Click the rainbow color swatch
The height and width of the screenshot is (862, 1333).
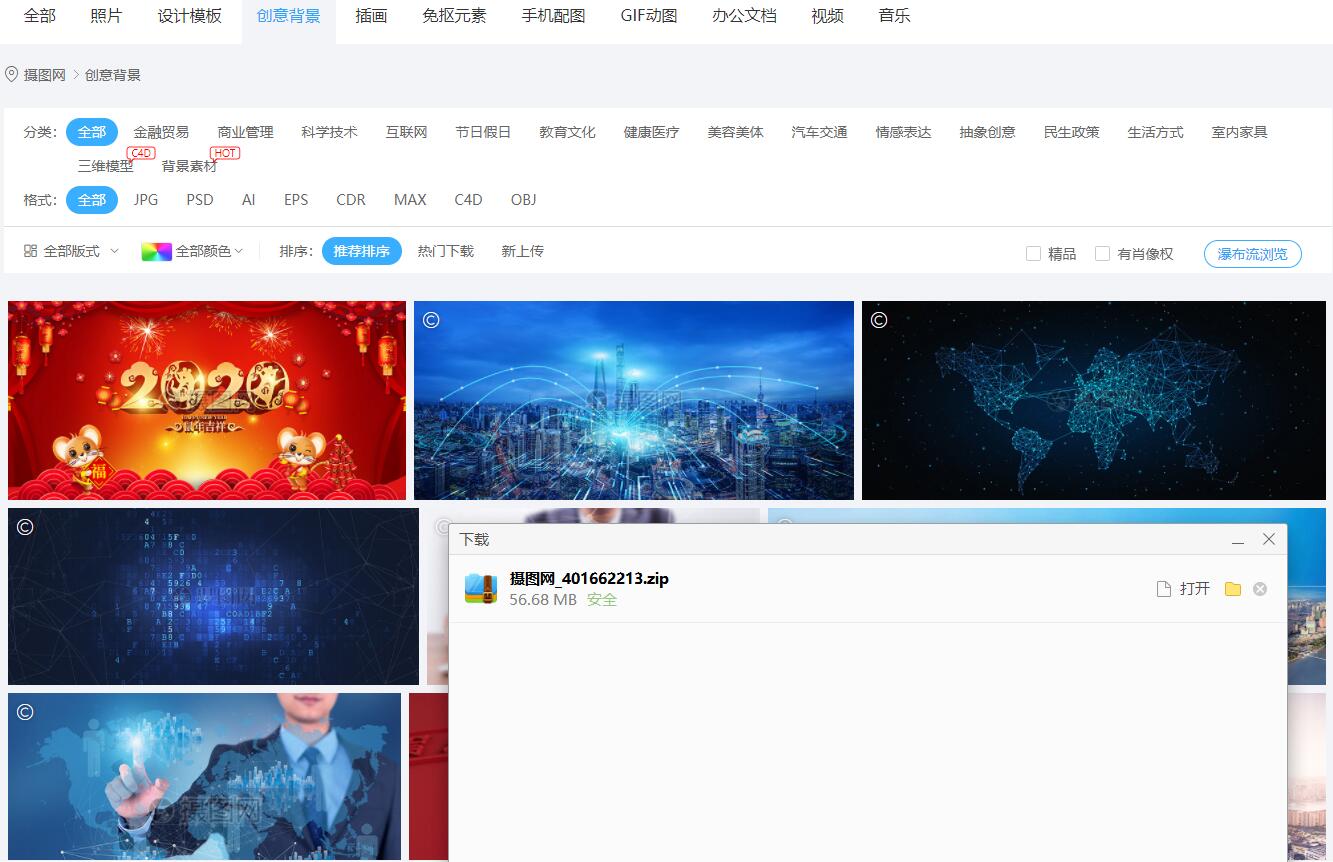coord(155,250)
